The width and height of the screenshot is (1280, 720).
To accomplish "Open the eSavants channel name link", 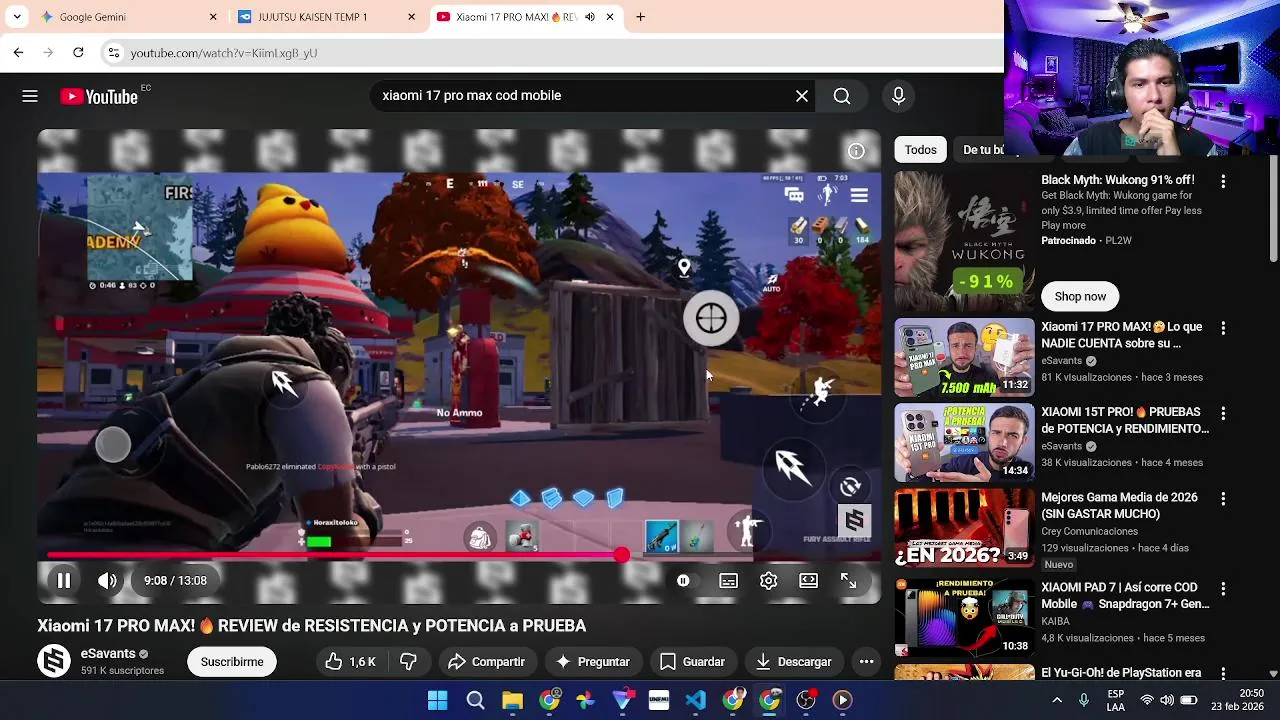I will [107, 653].
